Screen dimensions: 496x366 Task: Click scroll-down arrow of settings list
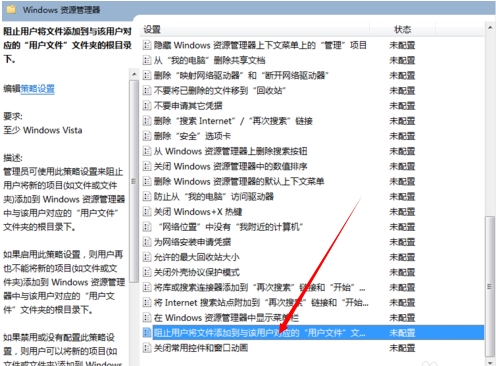click(x=490, y=362)
